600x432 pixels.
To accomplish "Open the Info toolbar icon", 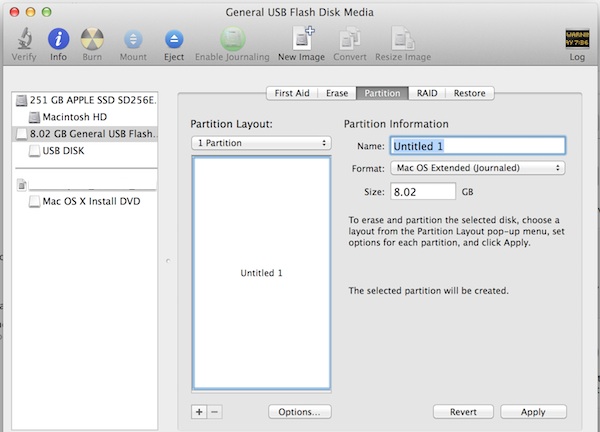I will pos(58,39).
